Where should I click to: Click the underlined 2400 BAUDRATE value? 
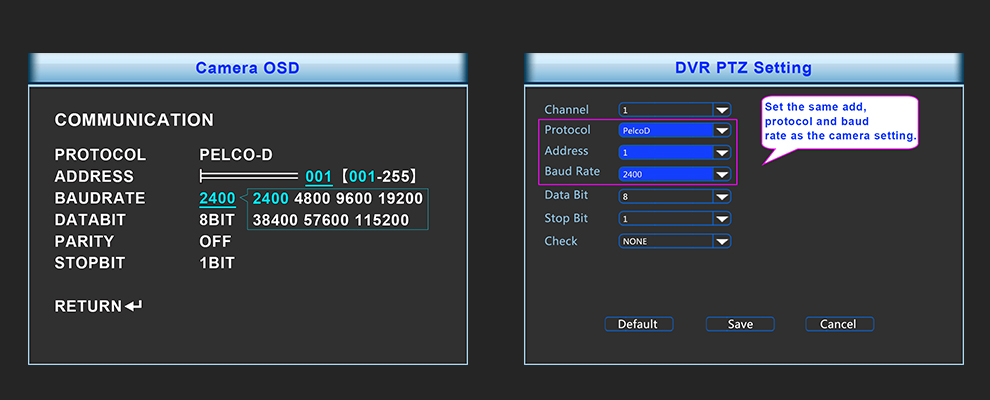217,198
